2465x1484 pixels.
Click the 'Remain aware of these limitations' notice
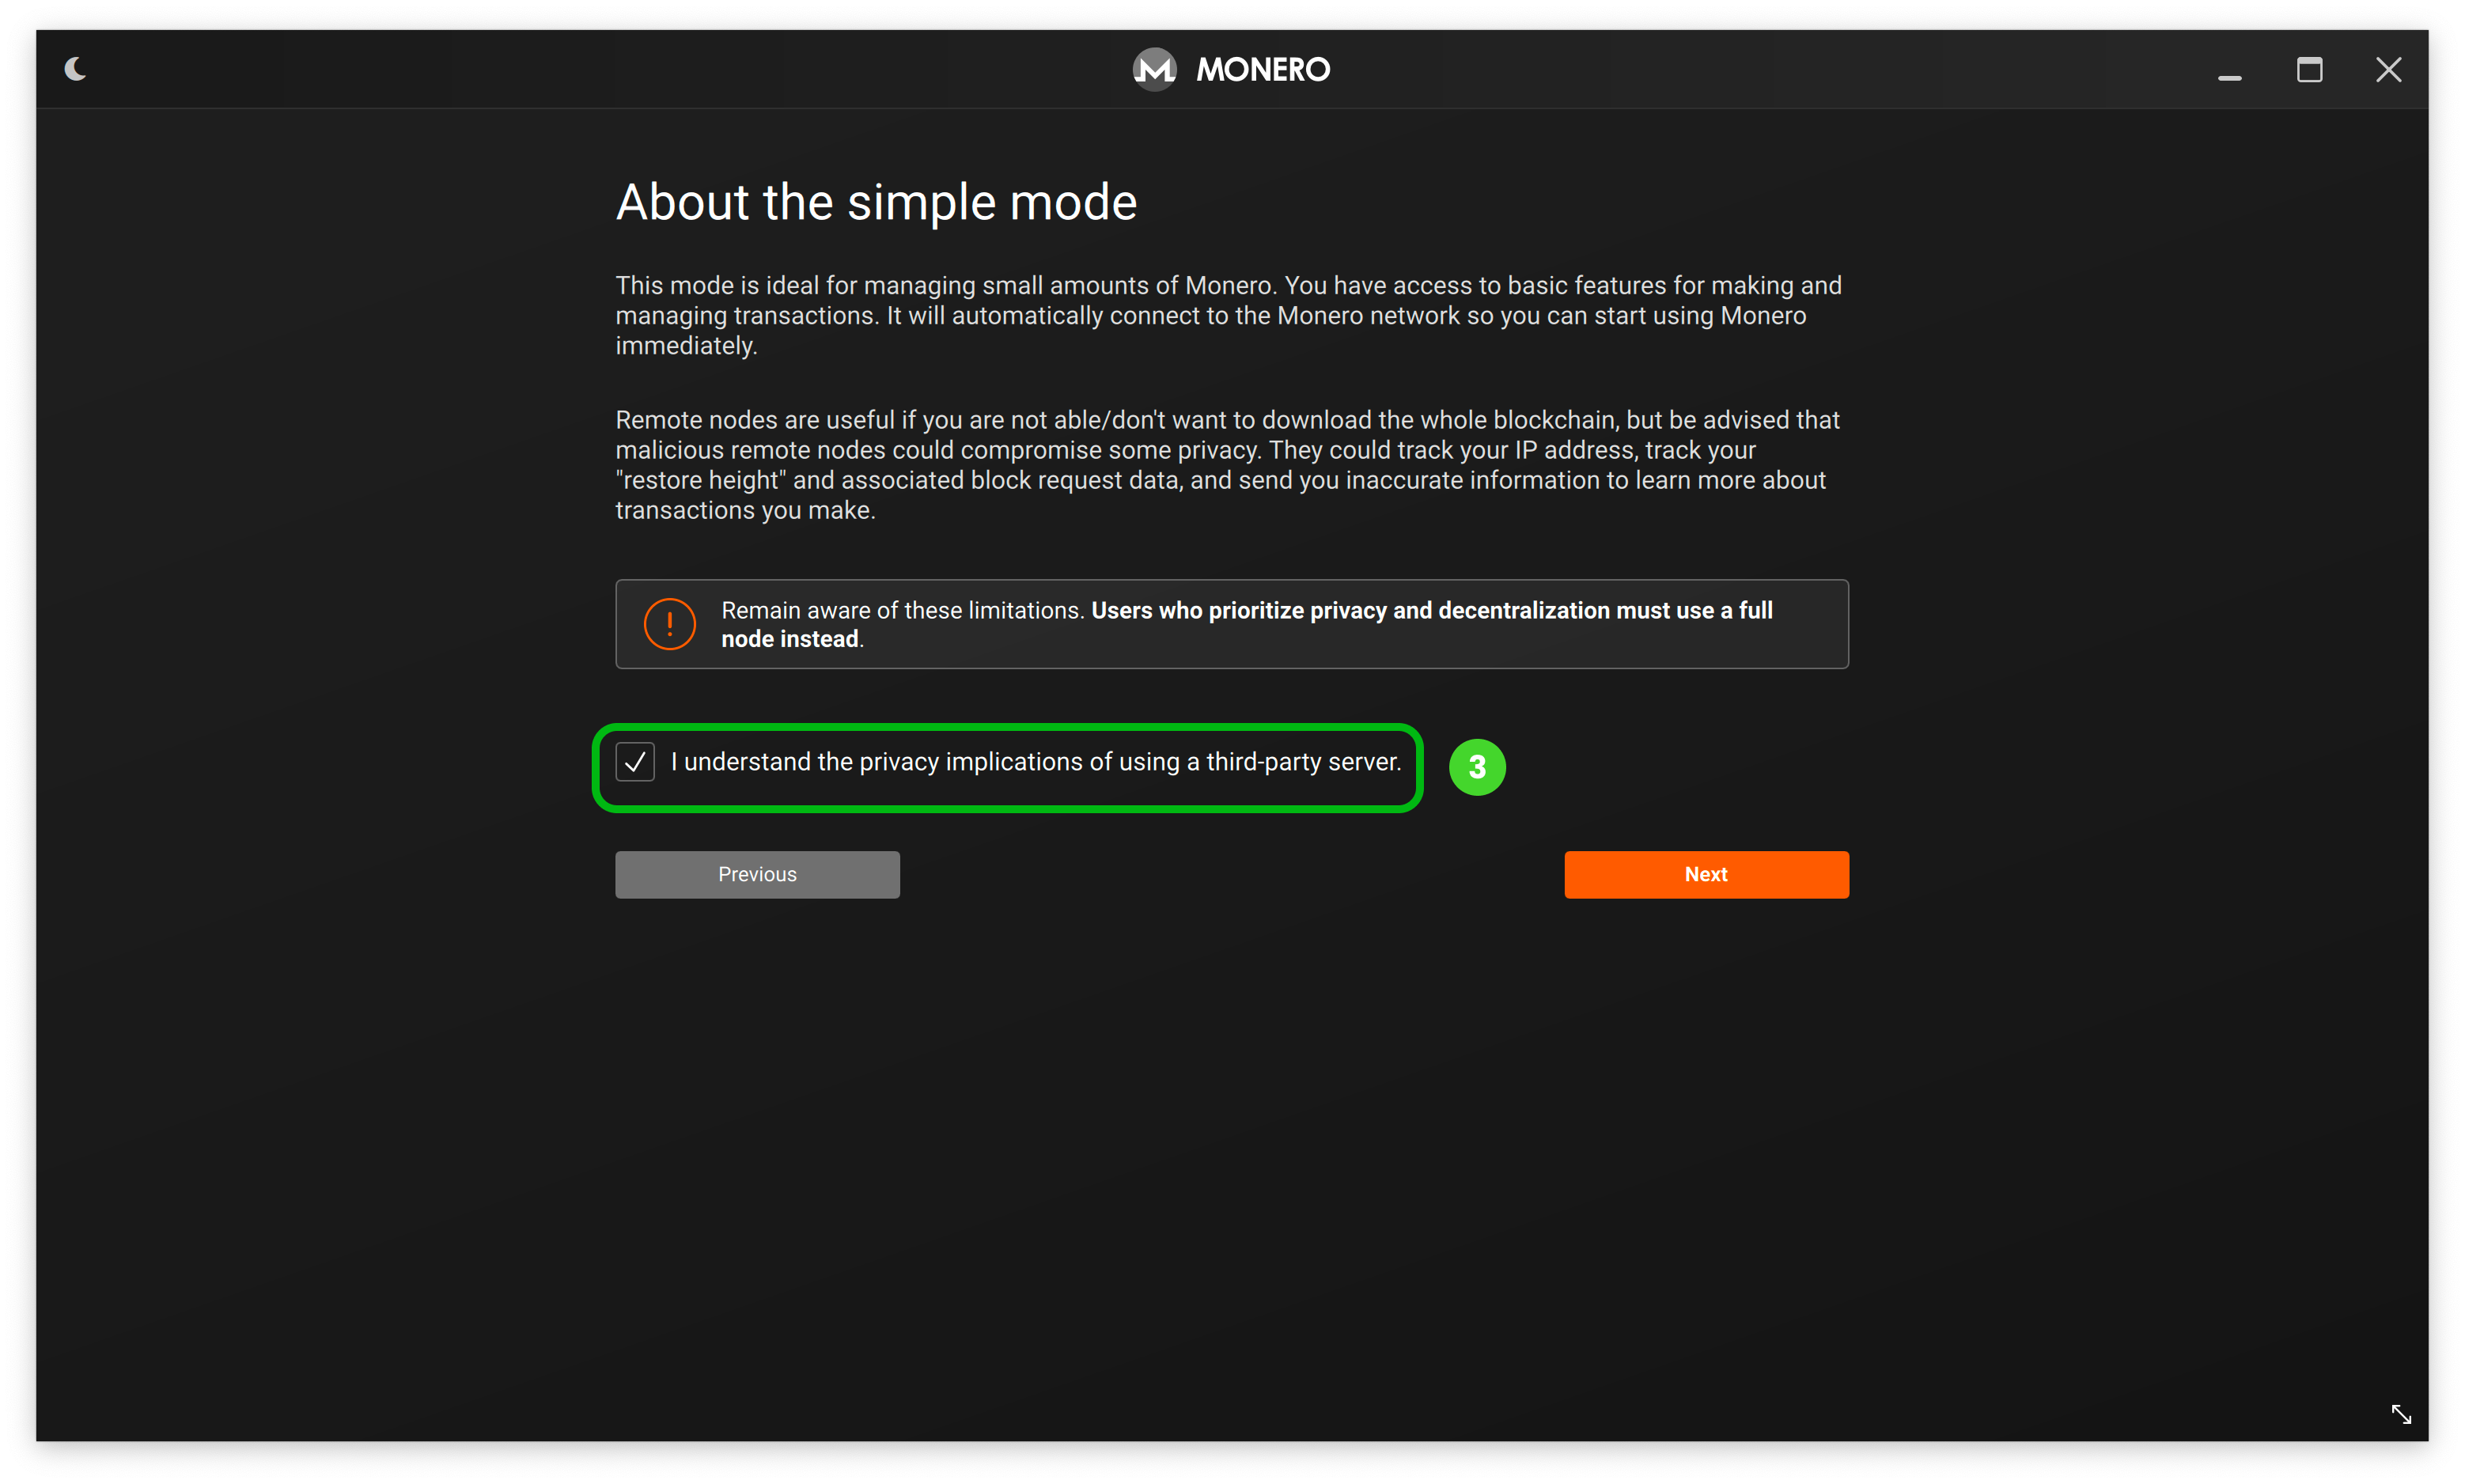pyautogui.click(x=1232, y=624)
